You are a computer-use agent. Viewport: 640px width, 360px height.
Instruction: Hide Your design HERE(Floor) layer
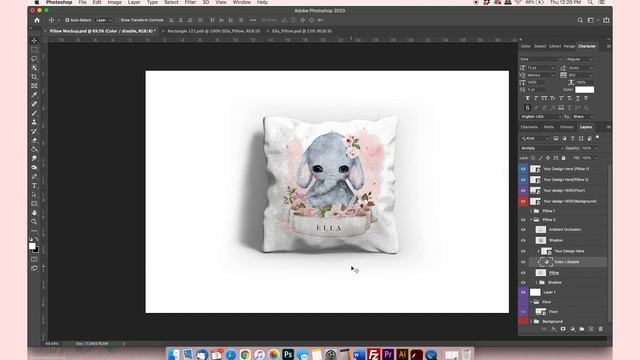click(523, 191)
